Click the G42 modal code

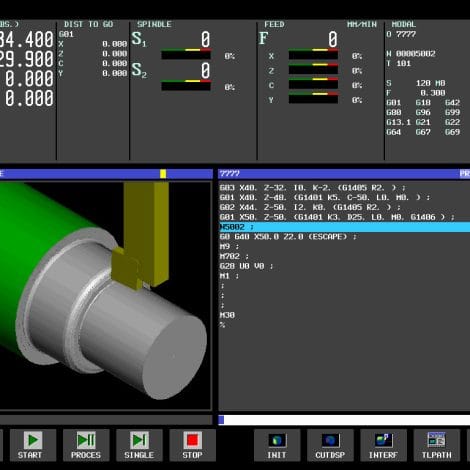tap(452, 103)
